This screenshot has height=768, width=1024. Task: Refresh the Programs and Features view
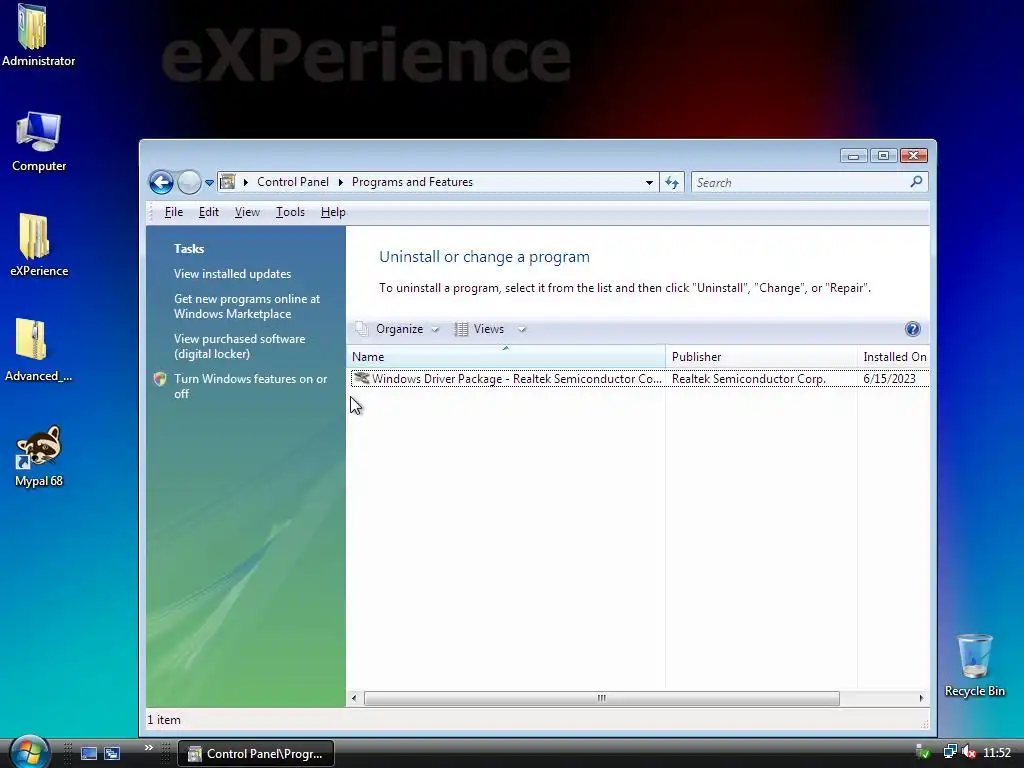pyautogui.click(x=671, y=182)
